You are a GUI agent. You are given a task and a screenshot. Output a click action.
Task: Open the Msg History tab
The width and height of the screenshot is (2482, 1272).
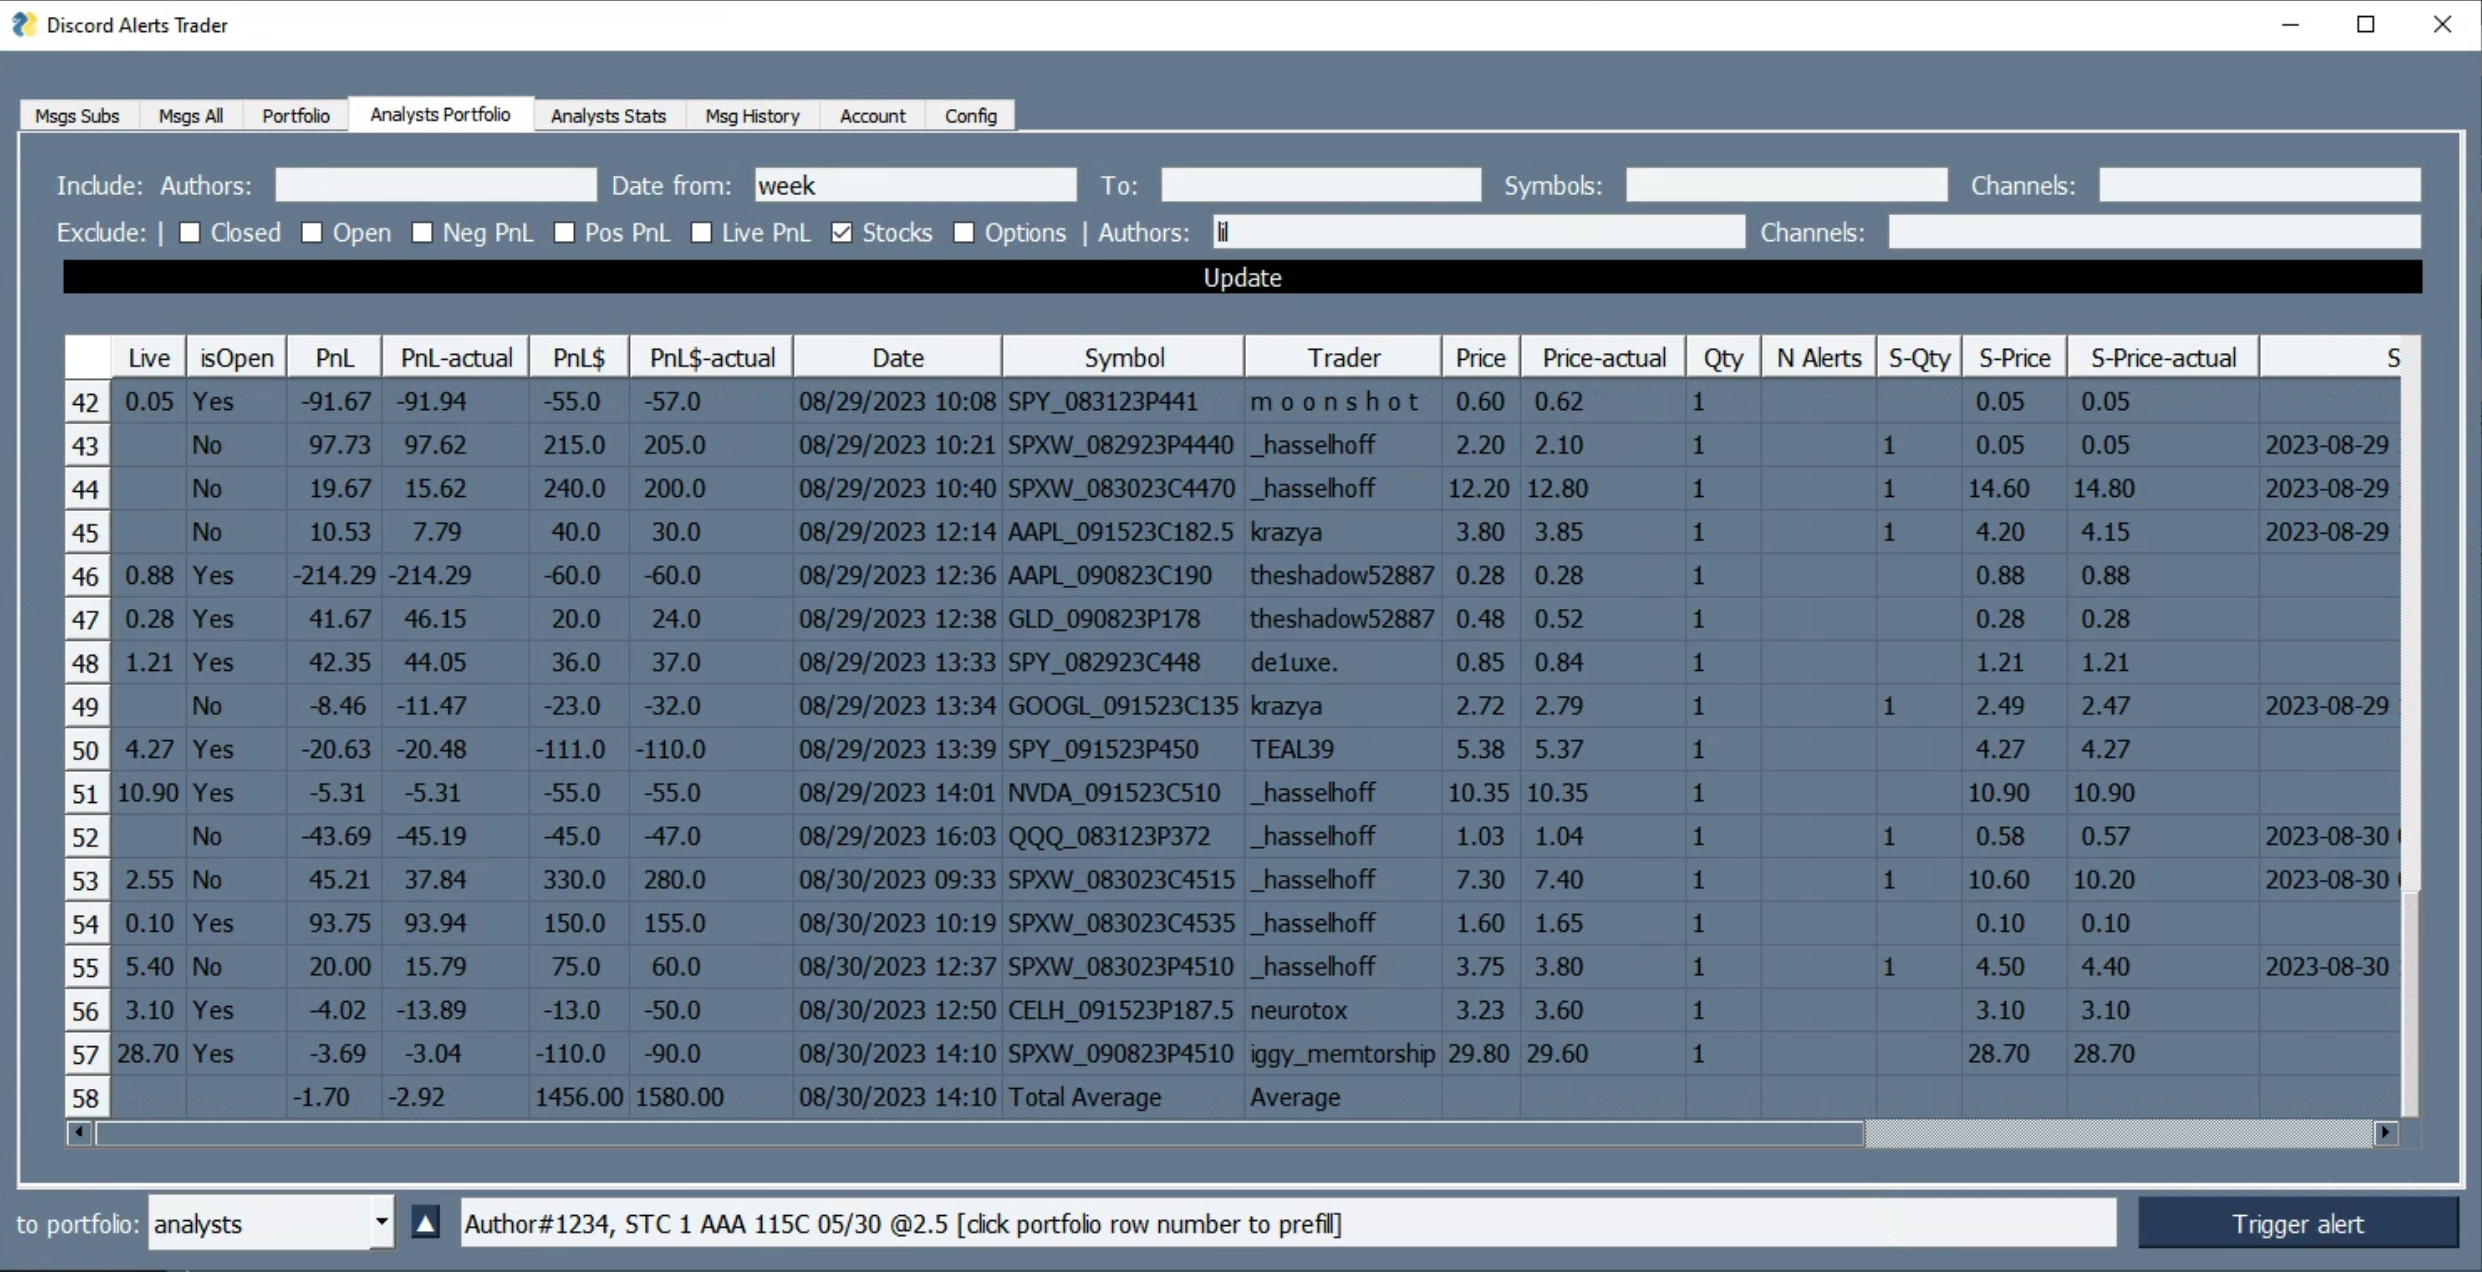752,116
